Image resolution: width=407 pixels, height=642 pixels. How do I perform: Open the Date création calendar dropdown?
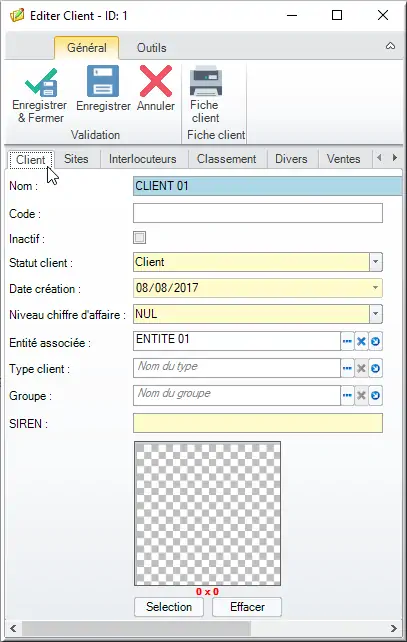point(375,287)
